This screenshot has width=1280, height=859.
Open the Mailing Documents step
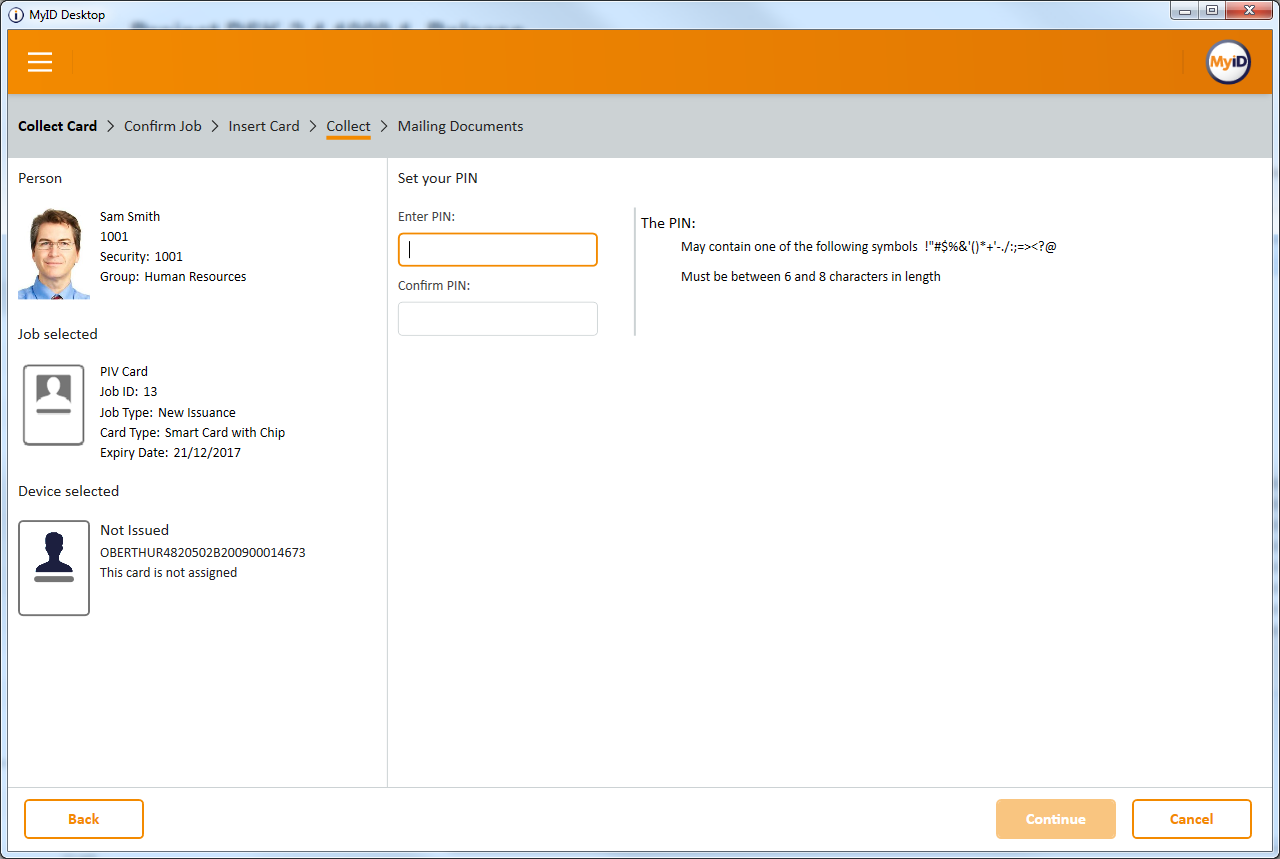coord(460,126)
